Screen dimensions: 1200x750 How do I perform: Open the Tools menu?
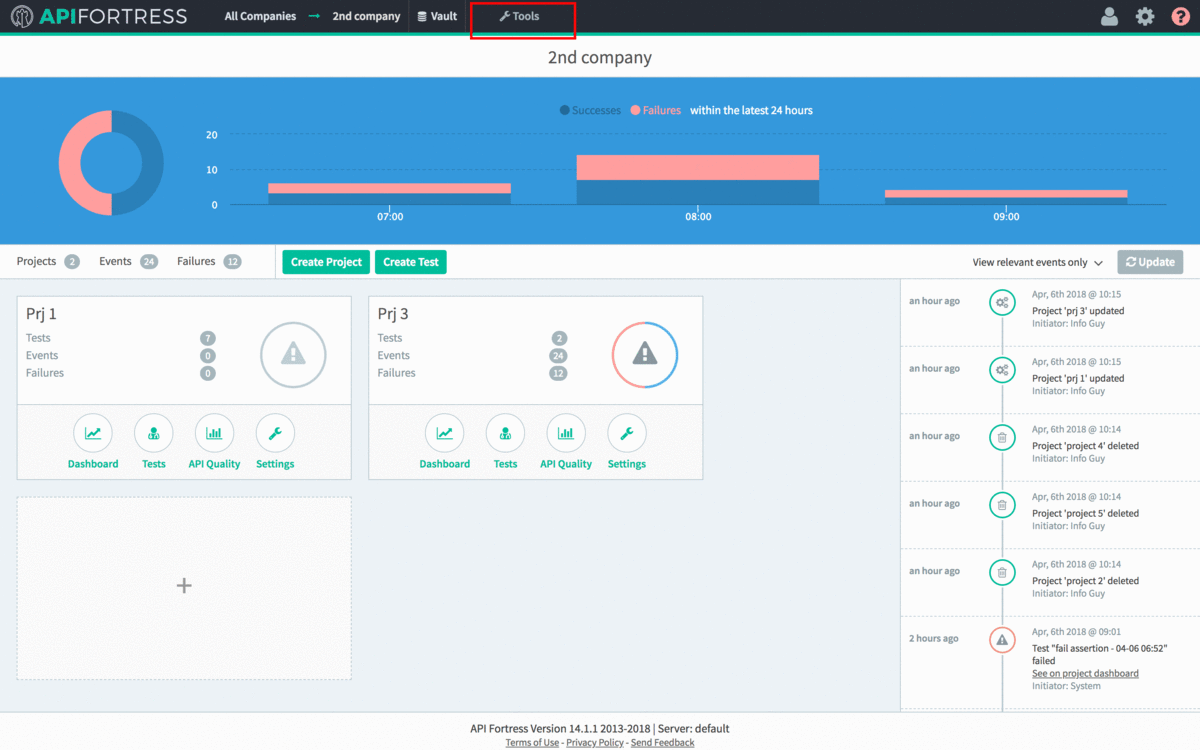coord(522,16)
